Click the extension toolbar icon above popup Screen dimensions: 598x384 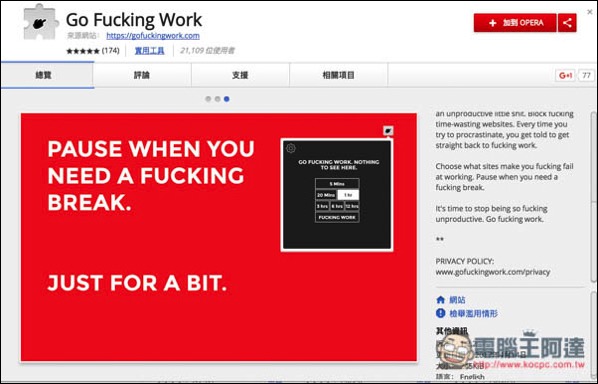point(388,131)
